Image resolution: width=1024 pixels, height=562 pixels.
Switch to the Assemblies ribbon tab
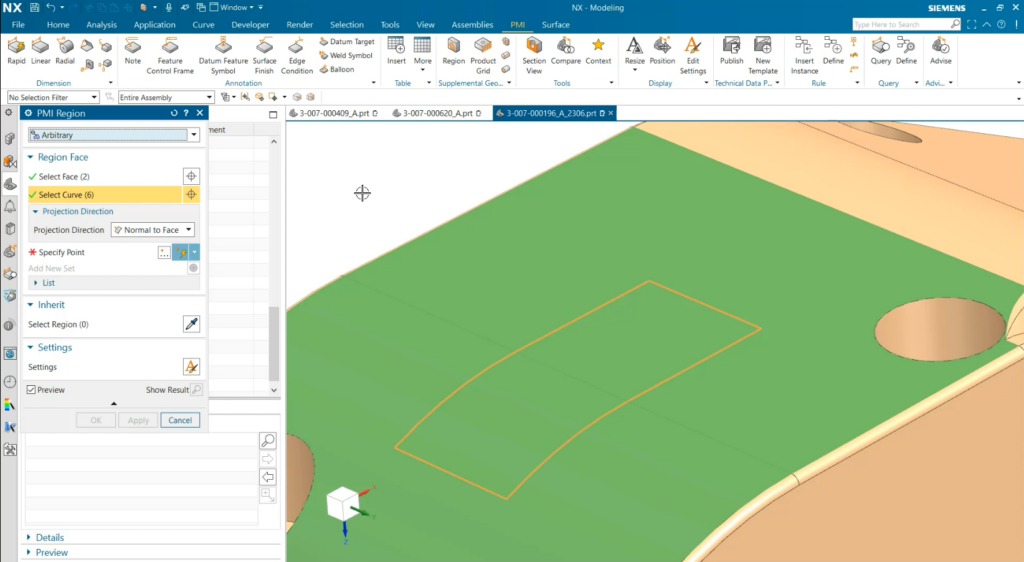472,24
